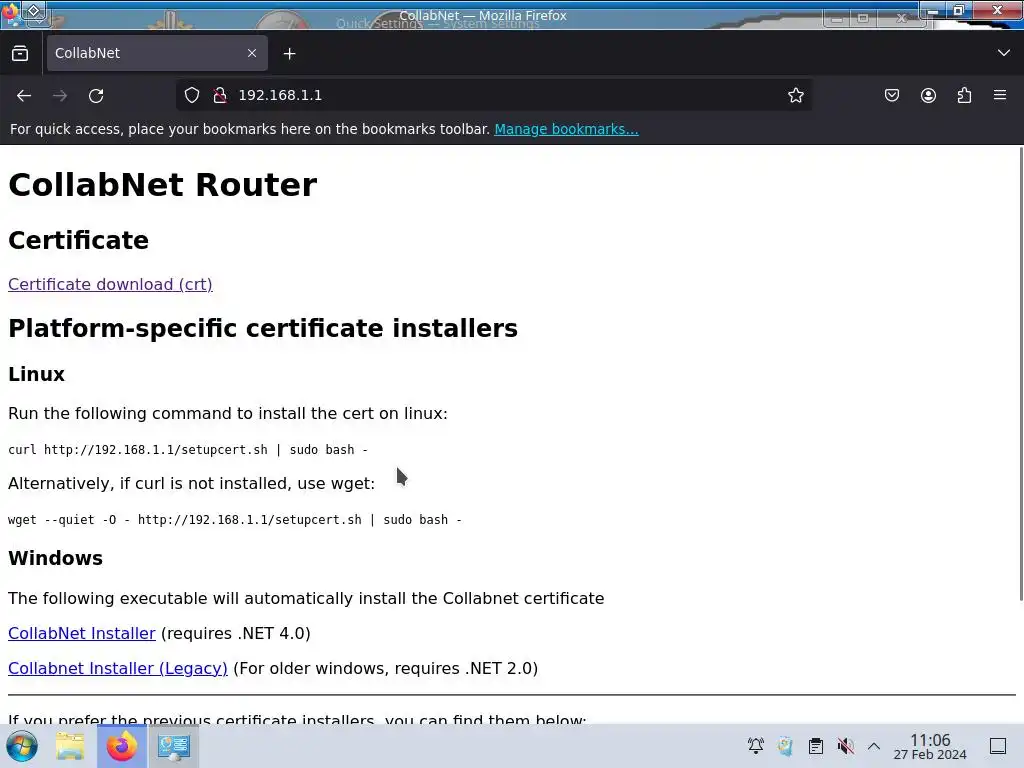1024x768 pixels.
Task: Open the clipboard tray icon
Action: tap(816, 746)
